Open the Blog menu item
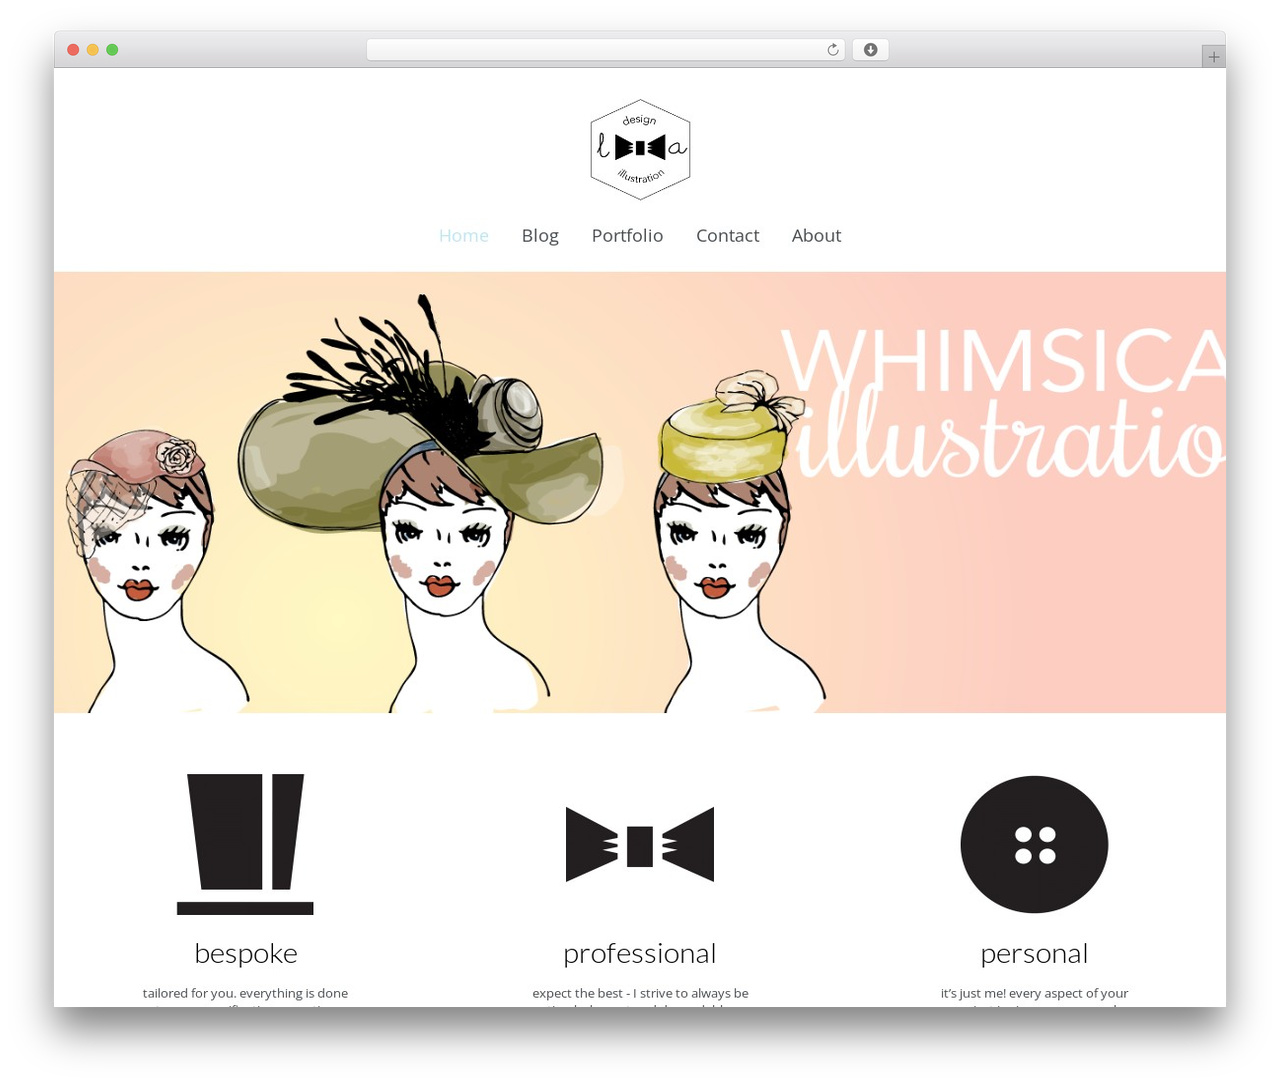This screenshot has height=1084, width=1280. coord(540,235)
